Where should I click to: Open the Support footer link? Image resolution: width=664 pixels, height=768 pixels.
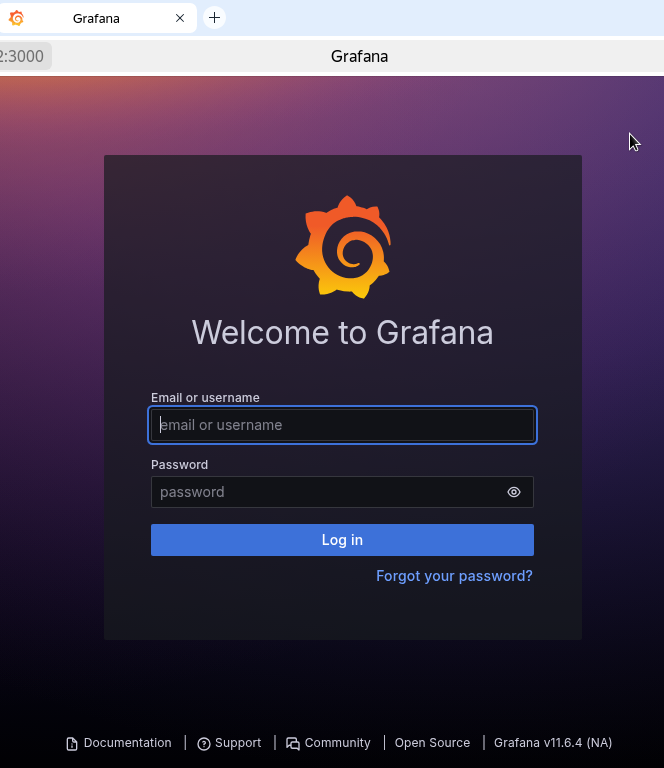(x=238, y=743)
